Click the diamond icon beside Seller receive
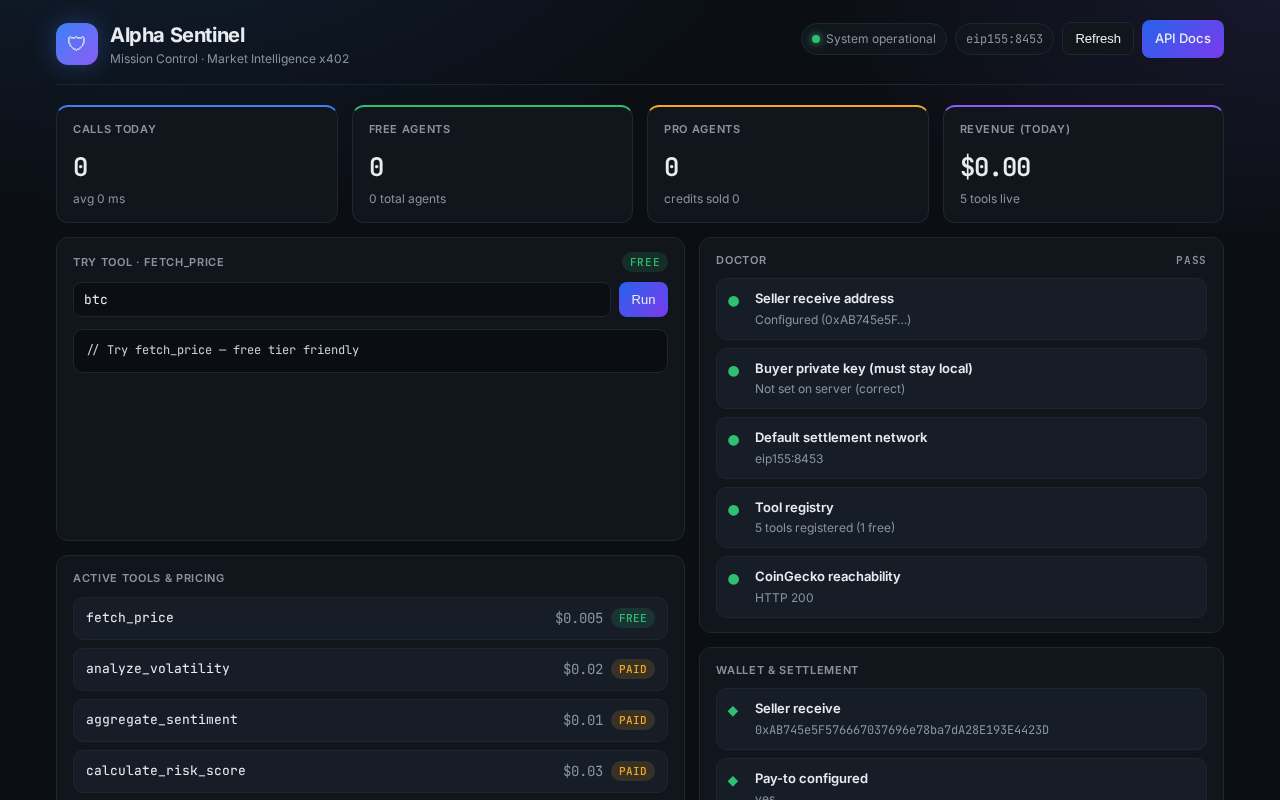Image resolution: width=1280 pixels, height=800 pixels. (733, 711)
